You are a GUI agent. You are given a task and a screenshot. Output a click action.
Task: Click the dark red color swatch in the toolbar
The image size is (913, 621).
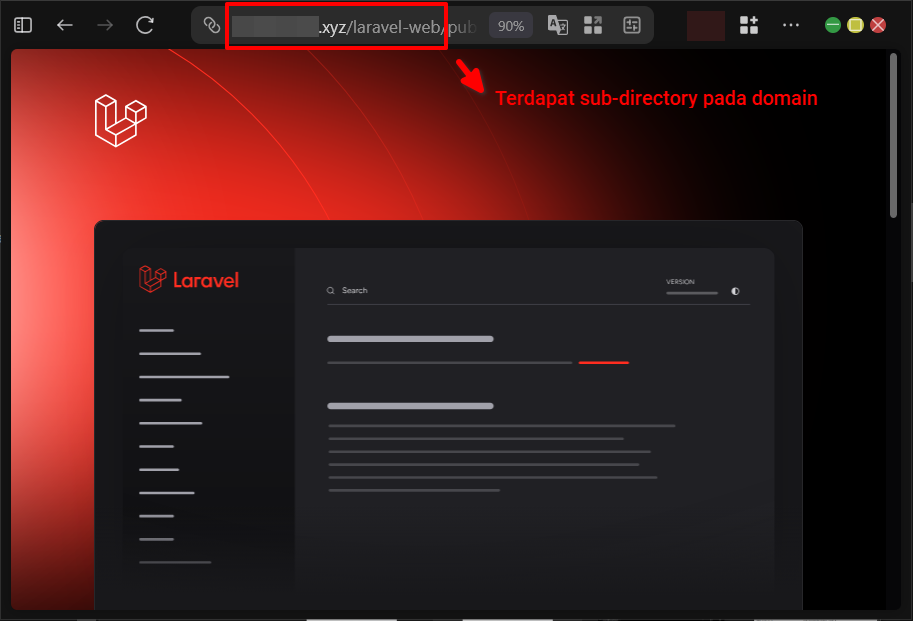tap(705, 25)
